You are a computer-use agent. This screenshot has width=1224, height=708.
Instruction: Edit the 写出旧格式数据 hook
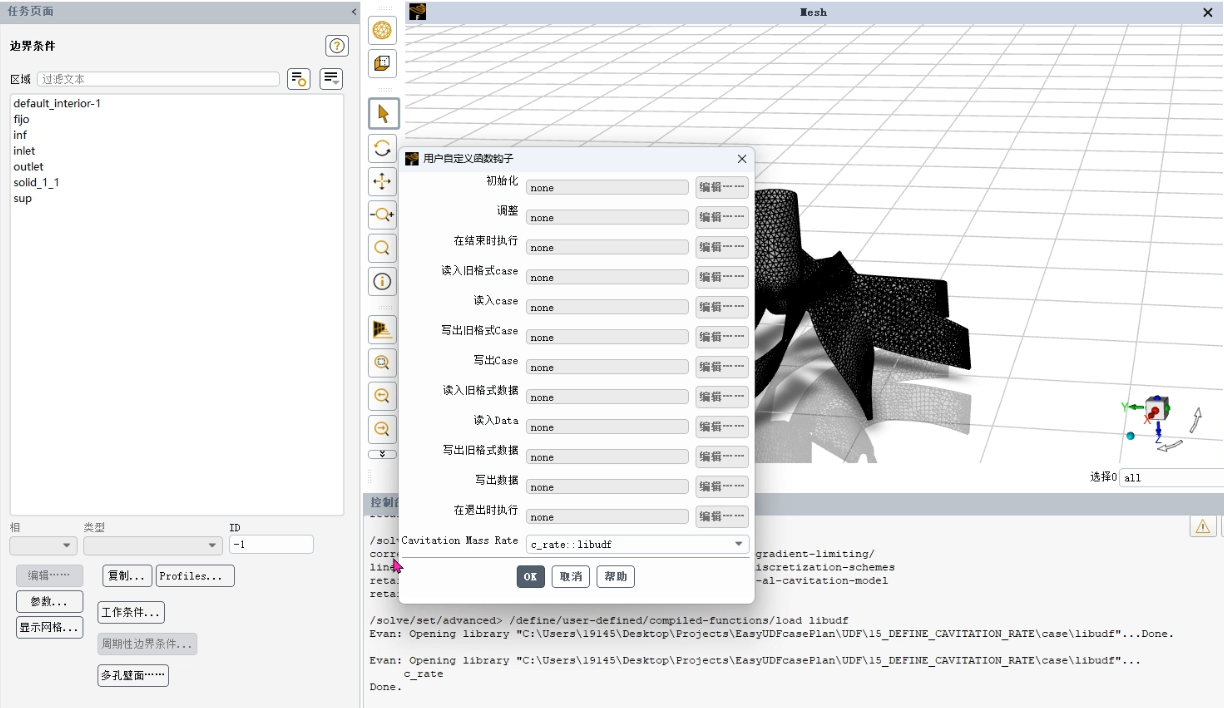point(722,457)
